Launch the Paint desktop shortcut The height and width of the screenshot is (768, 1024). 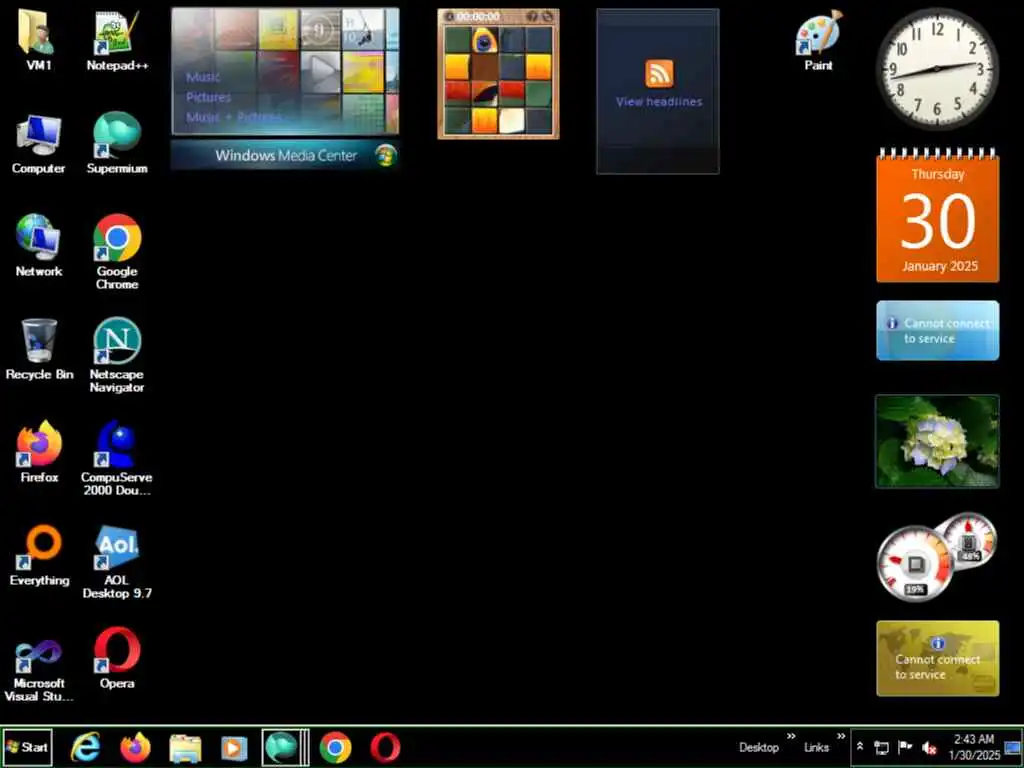tap(818, 40)
